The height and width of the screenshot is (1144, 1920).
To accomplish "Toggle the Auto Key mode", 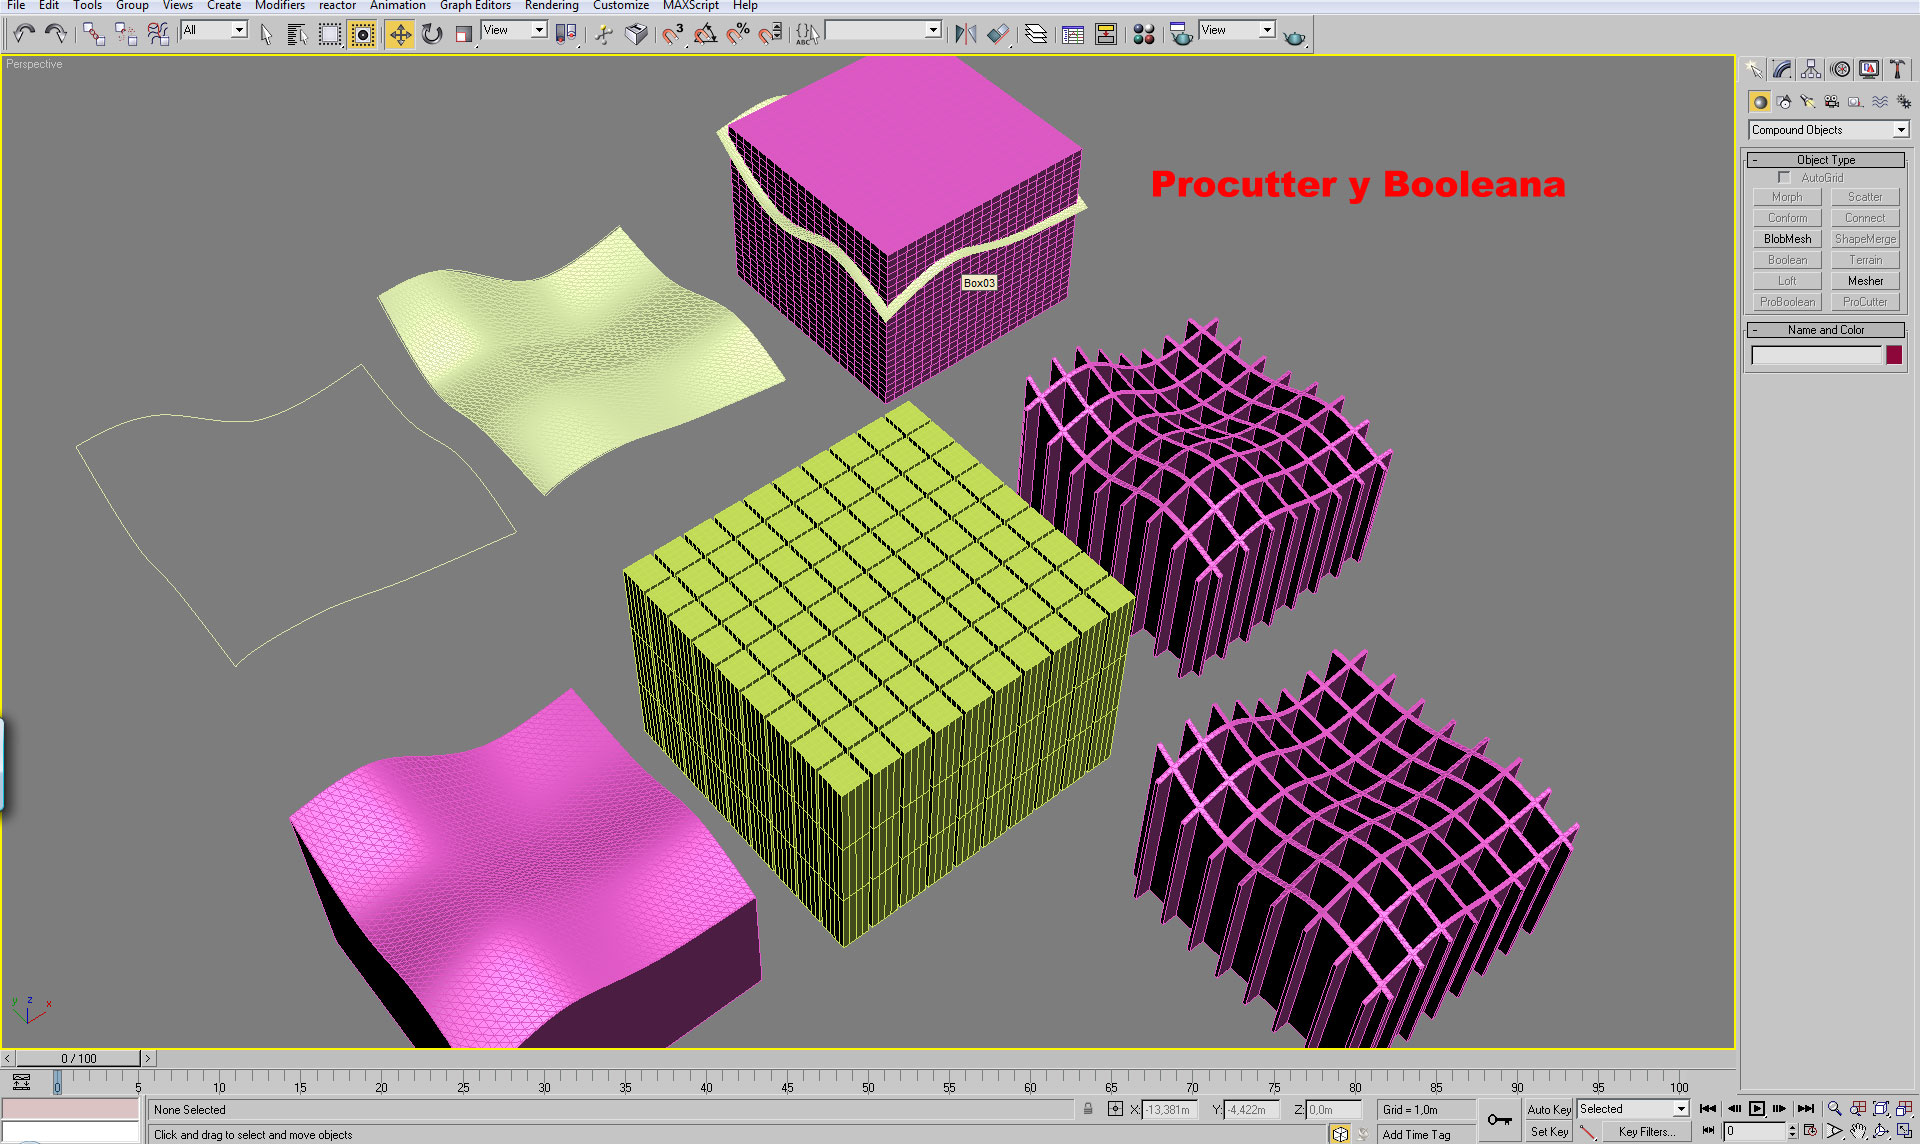I will [1548, 1110].
